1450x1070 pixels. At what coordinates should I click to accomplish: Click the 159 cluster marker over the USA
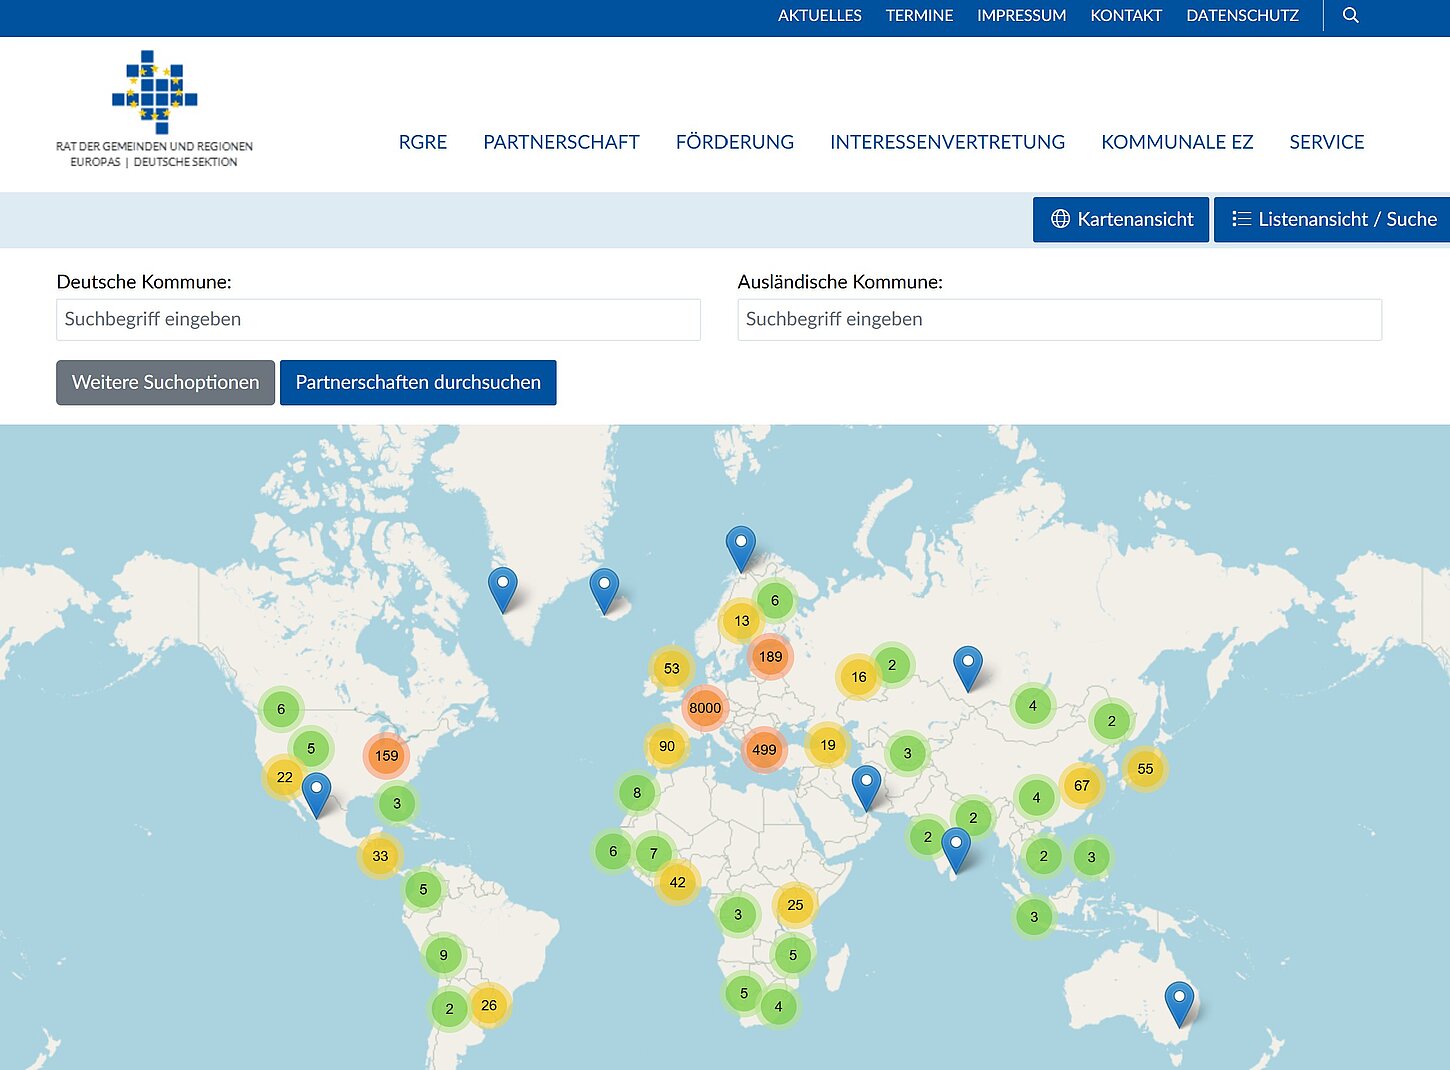[386, 756]
